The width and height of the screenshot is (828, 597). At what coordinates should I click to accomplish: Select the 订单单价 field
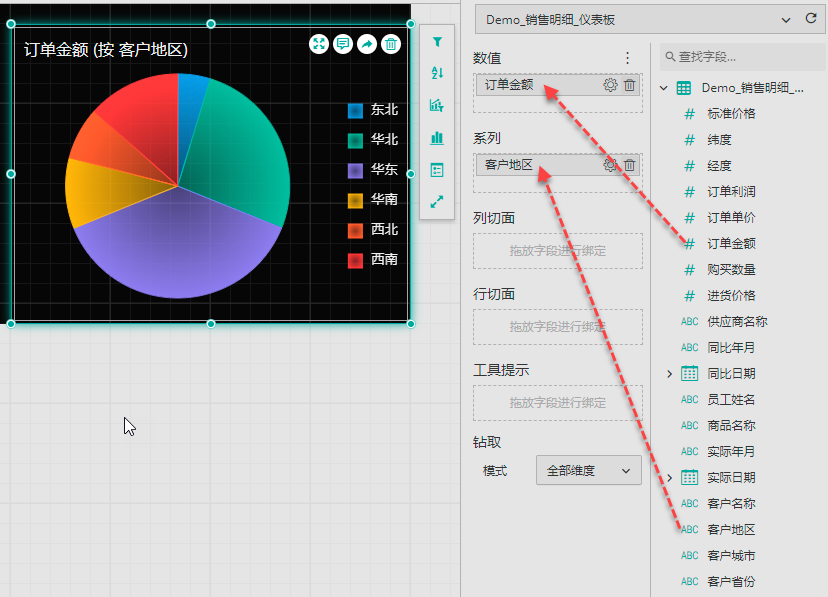[731, 217]
